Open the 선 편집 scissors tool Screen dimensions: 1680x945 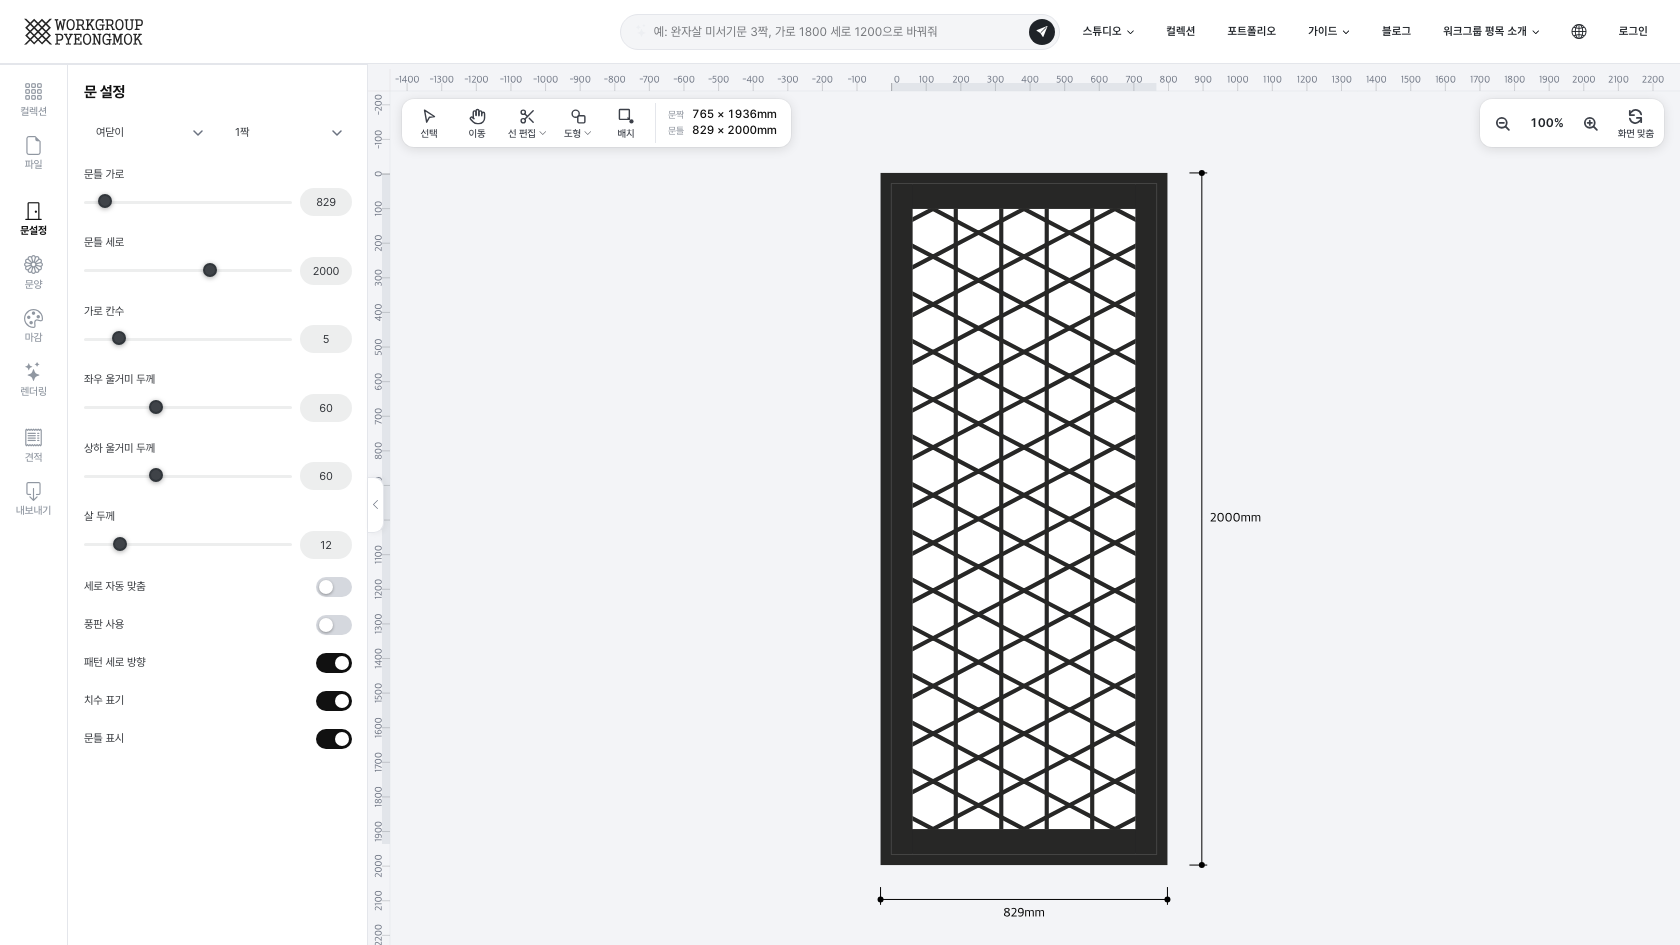click(x=527, y=123)
